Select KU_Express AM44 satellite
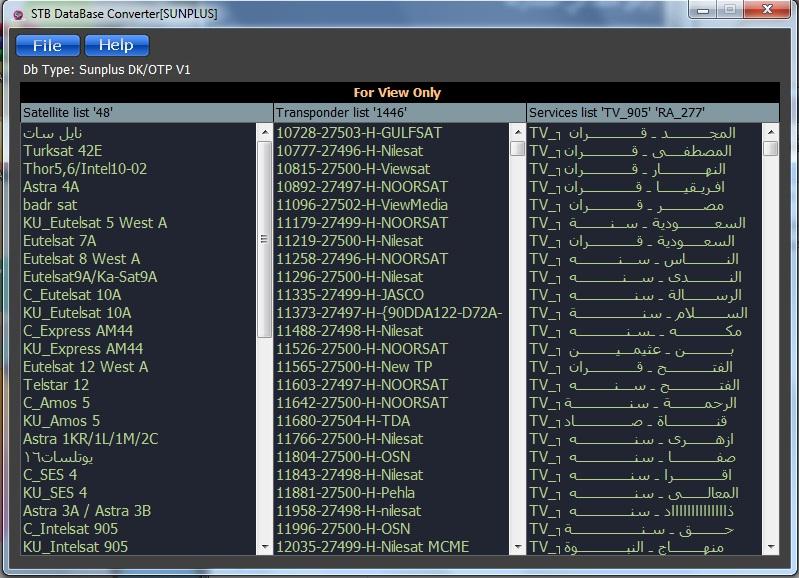Image resolution: width=799 pixels, height=578 pixels. [x=138, y=349]
